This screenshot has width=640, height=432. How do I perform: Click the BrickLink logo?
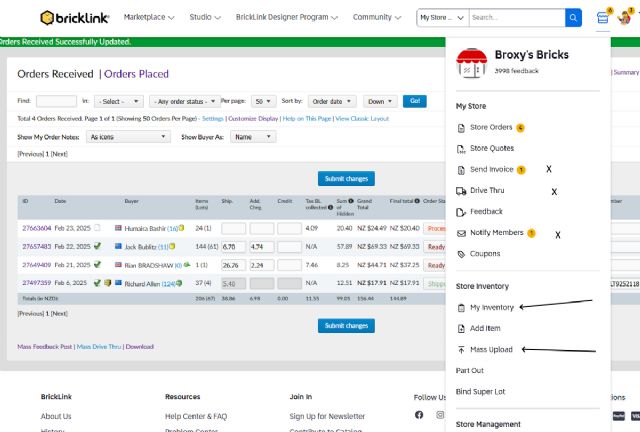coord(75,17)
